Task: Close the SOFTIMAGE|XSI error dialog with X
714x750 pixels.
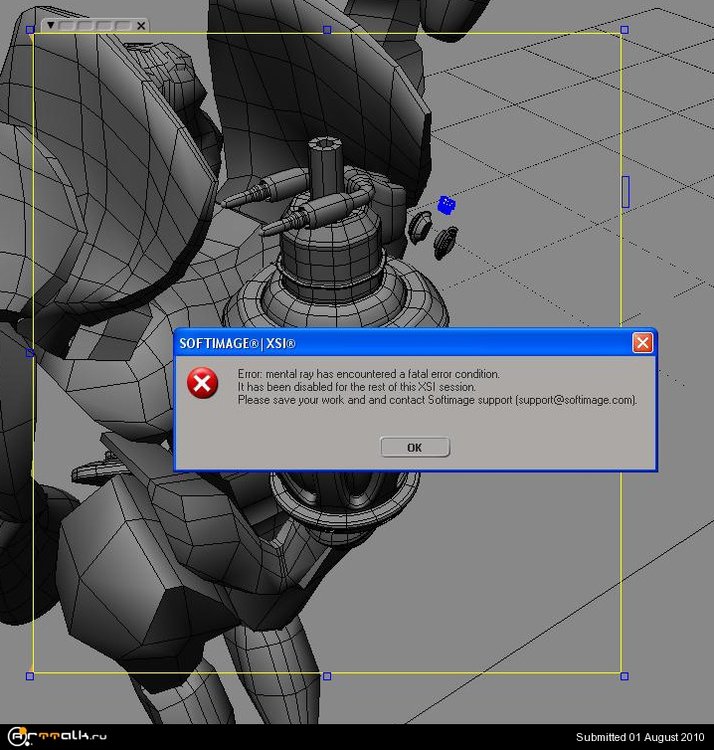Action: click(642, 343)
